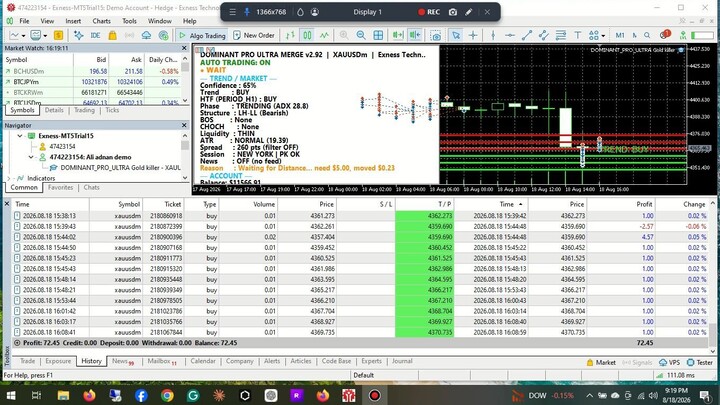Select the Fibonacci retracement tool
720x405 pixels.
561,35
